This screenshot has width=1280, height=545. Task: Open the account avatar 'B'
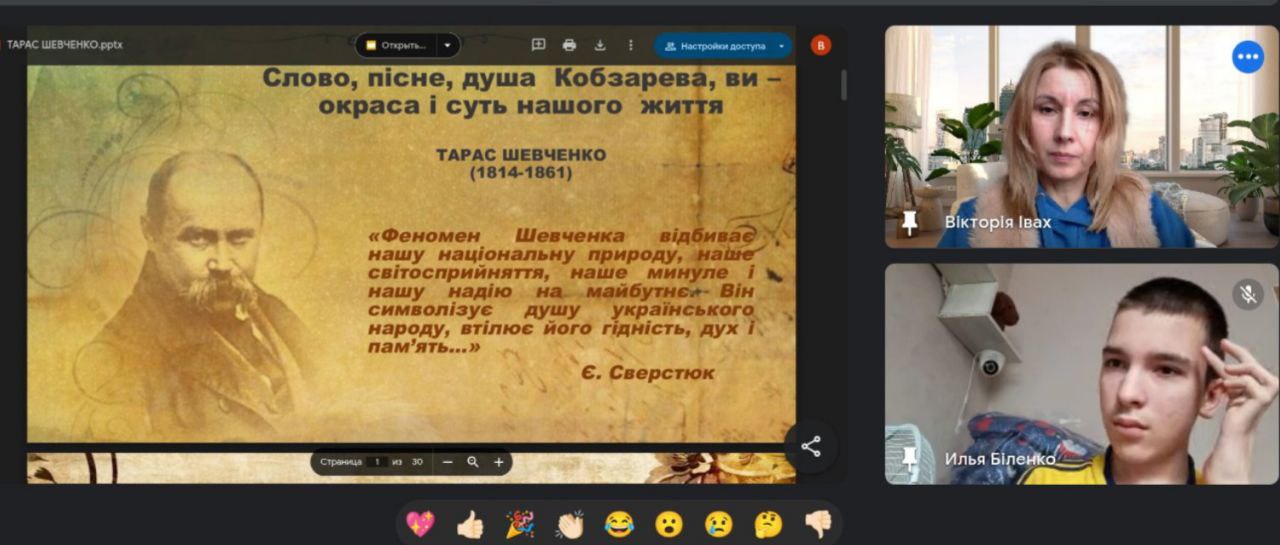[x=820, y=45]
